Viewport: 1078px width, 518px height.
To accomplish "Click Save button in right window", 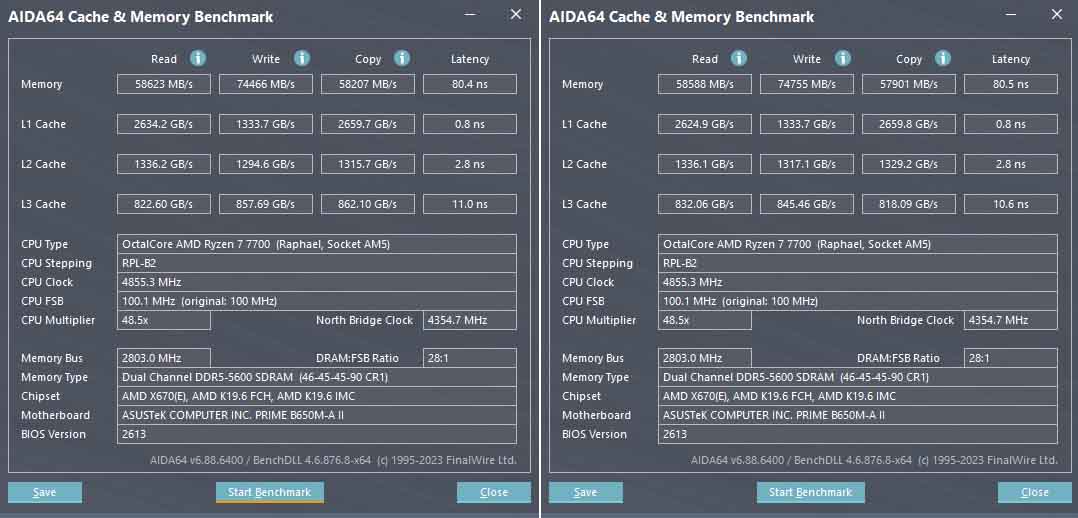I will click(586, 492).
